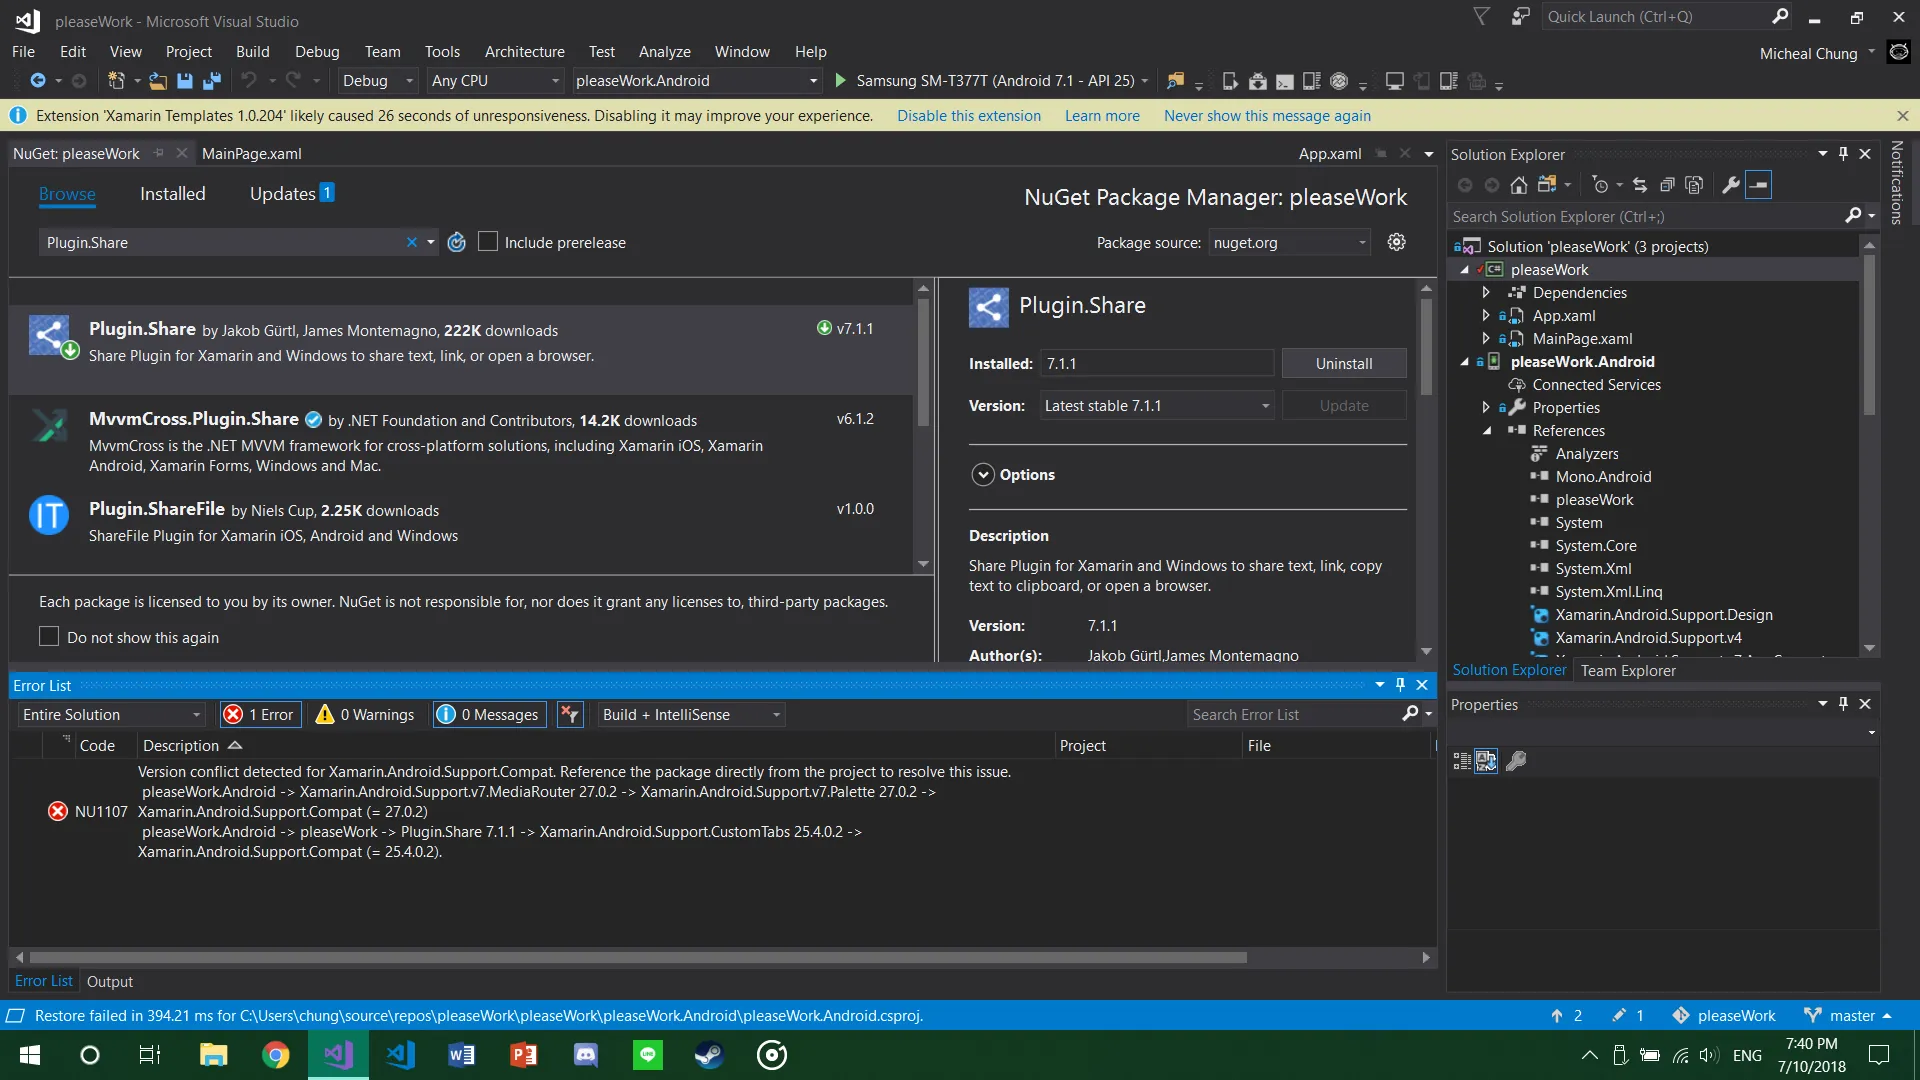Click the refresh icon beside the package search
The height and width of the screenshot is (1080, 1920).
[x=457, y=242]
